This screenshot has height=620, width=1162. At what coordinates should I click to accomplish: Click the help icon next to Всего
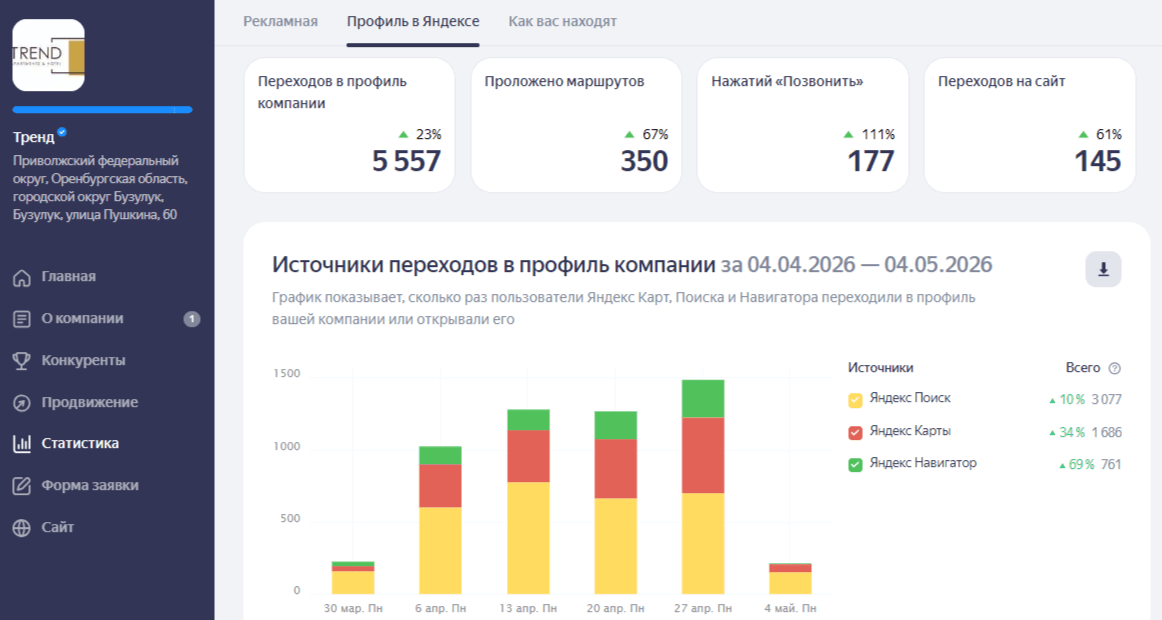coord(1114,368)
